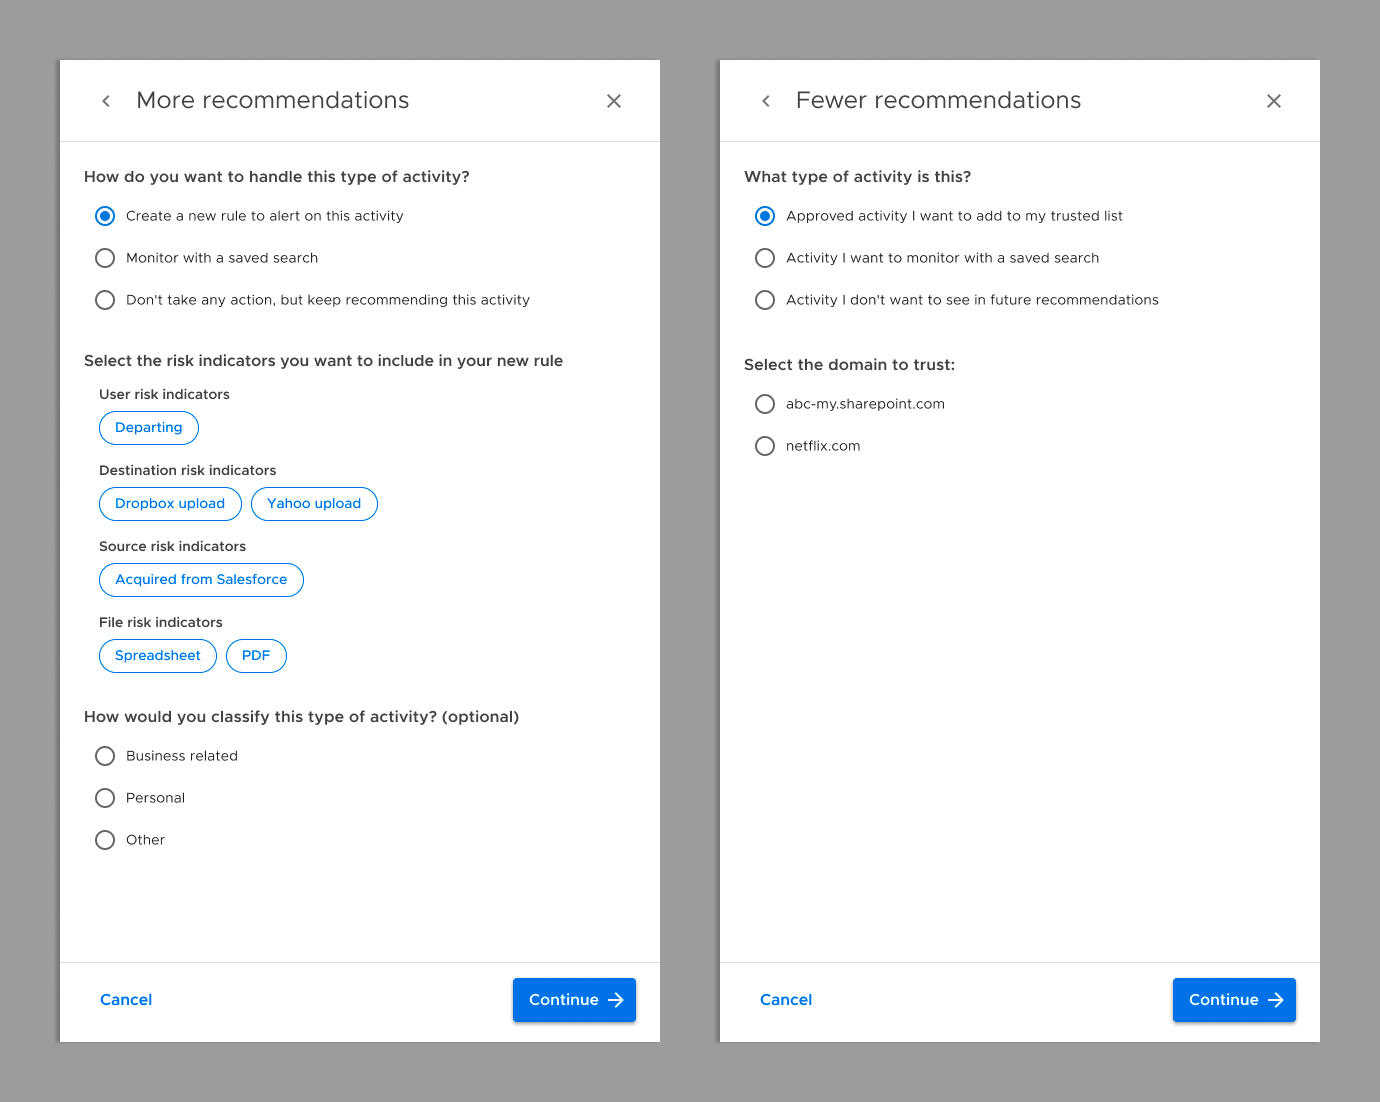Classify activity as Business related
This screenshot has width=1380, height=1102.
click(x=105, y=756)
